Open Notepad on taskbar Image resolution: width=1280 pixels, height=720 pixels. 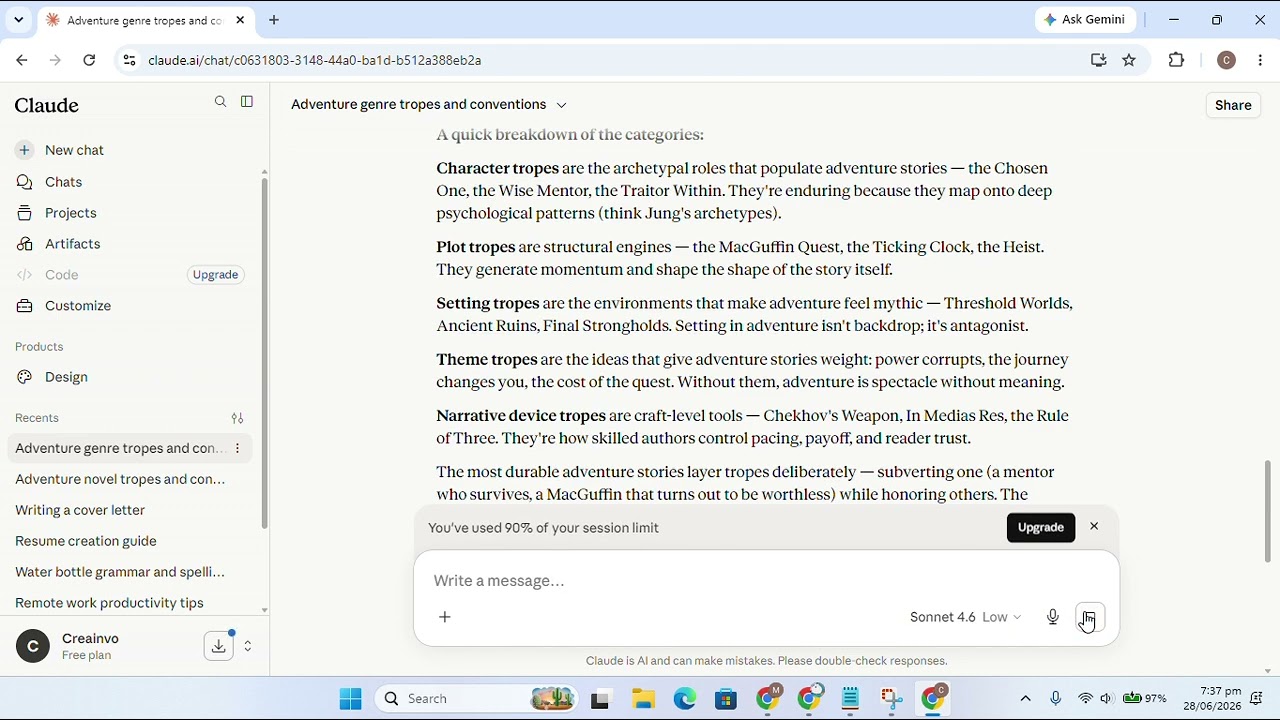click(x=850, y=699)
